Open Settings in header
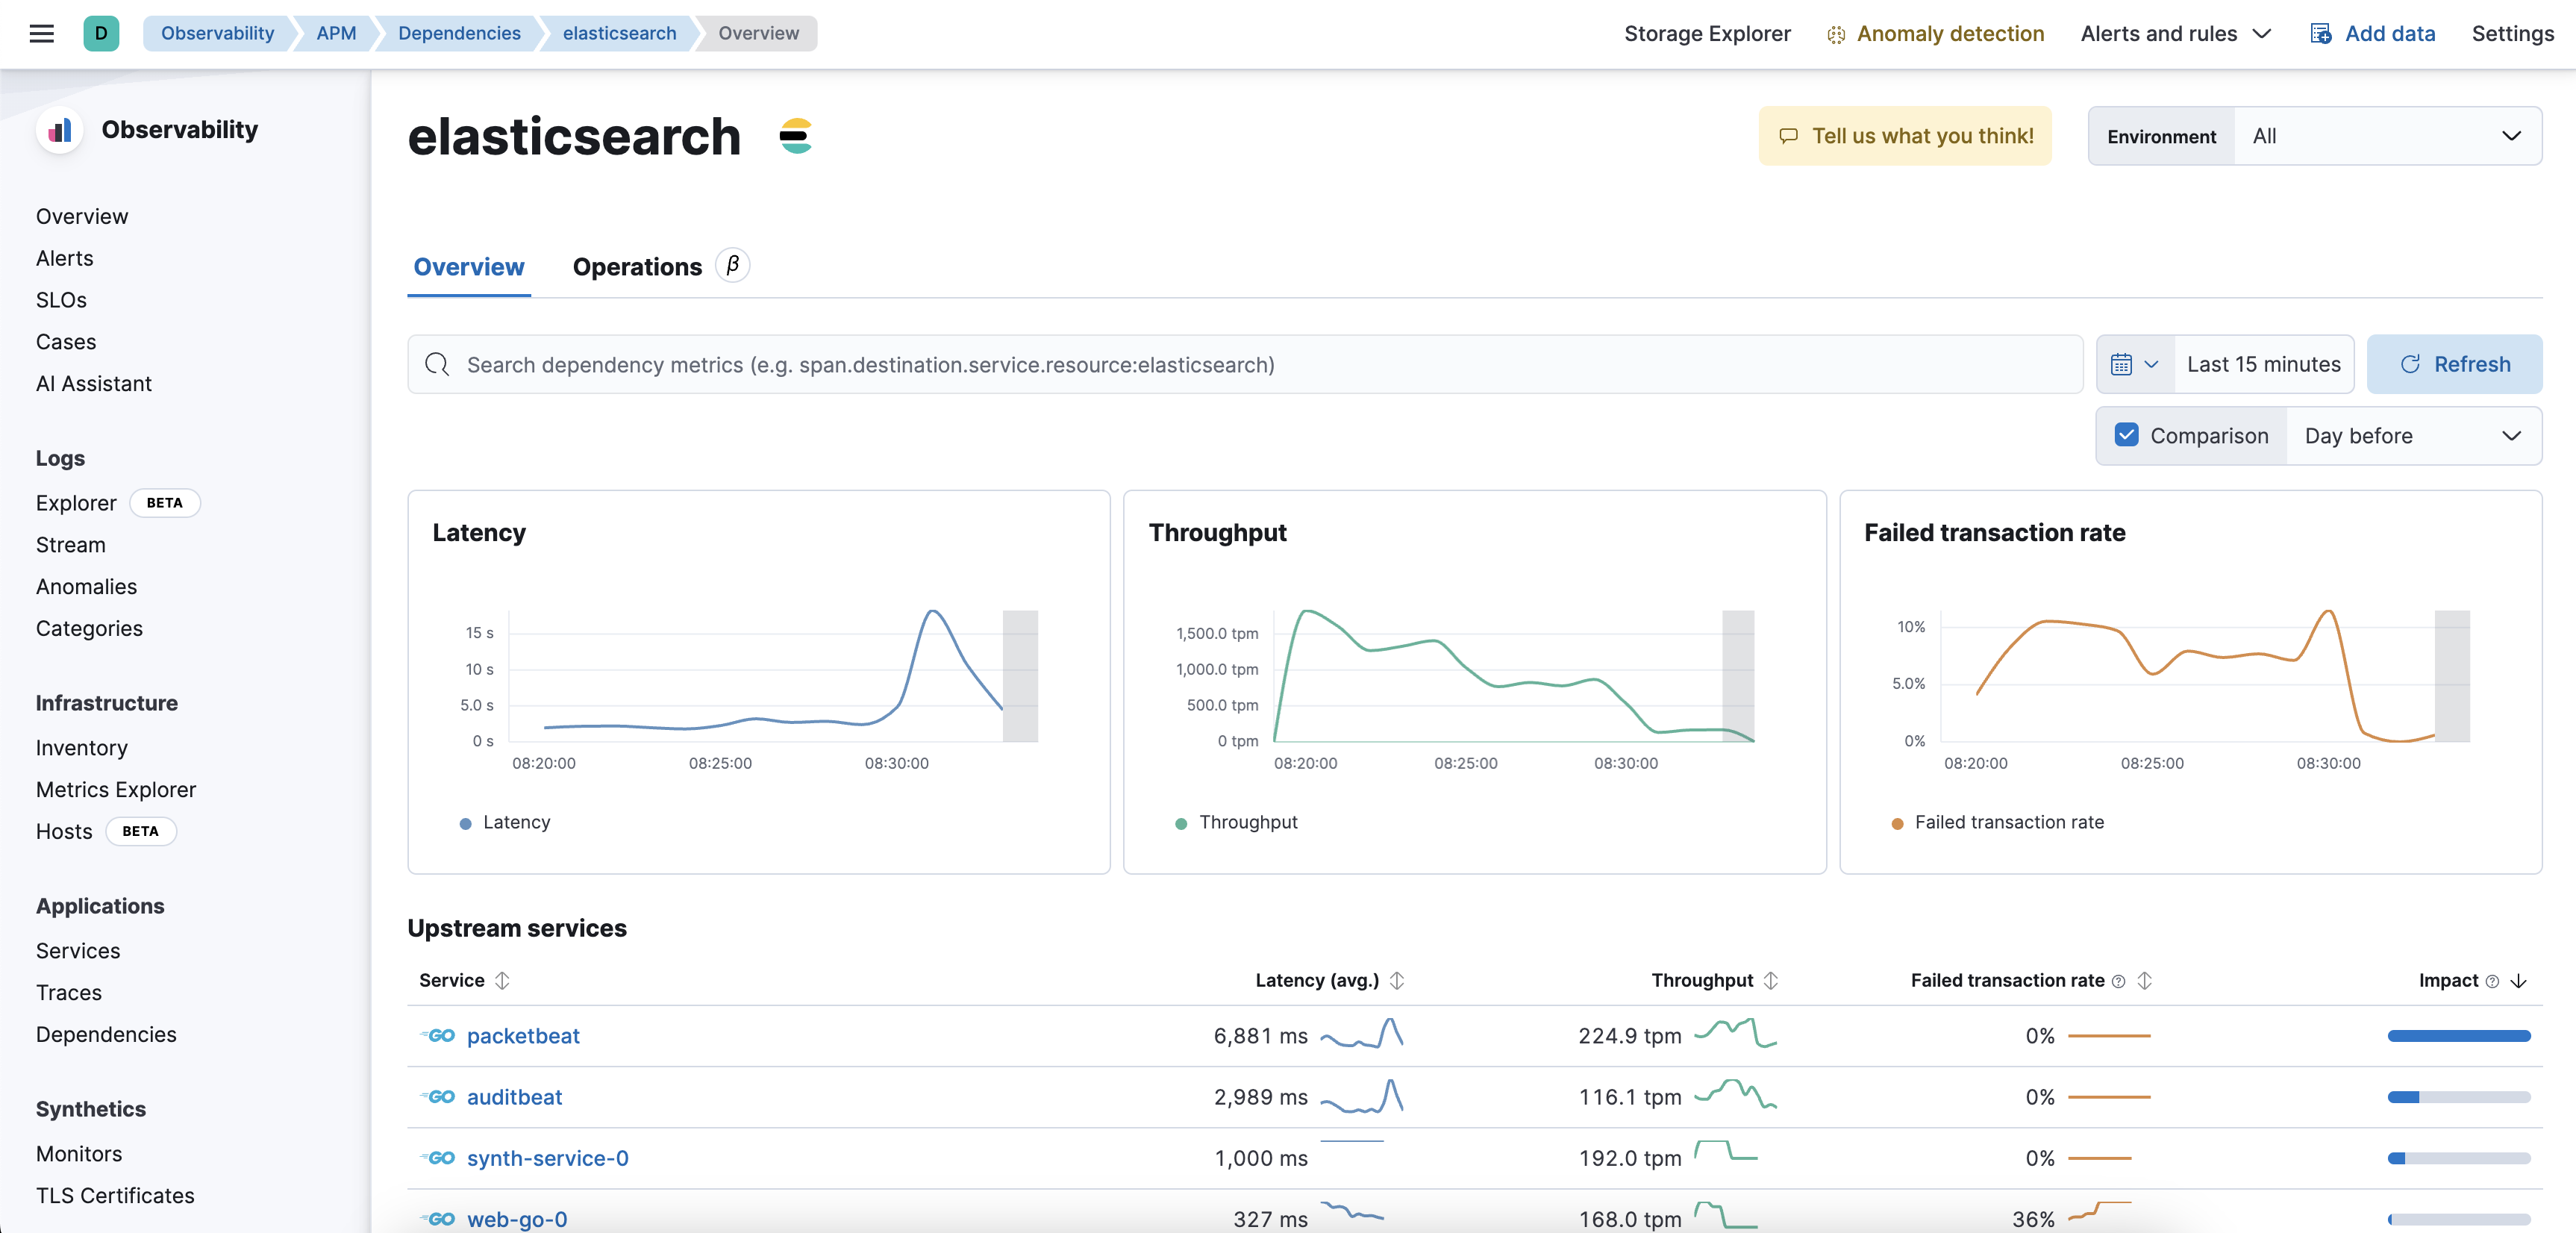Screen dimensions: 2576x1233 click(2512, 34)
